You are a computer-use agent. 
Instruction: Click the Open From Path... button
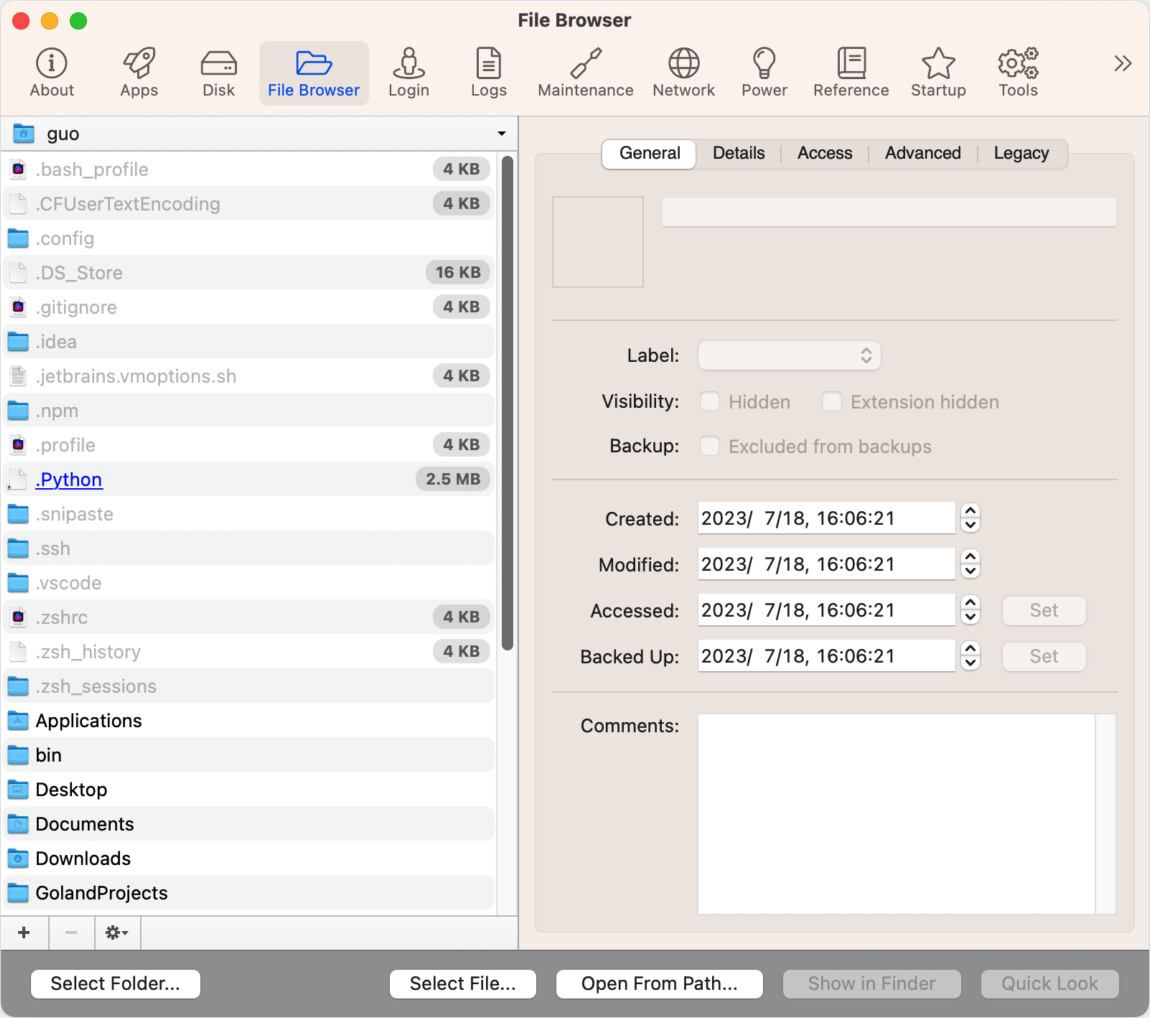point(659,984)
